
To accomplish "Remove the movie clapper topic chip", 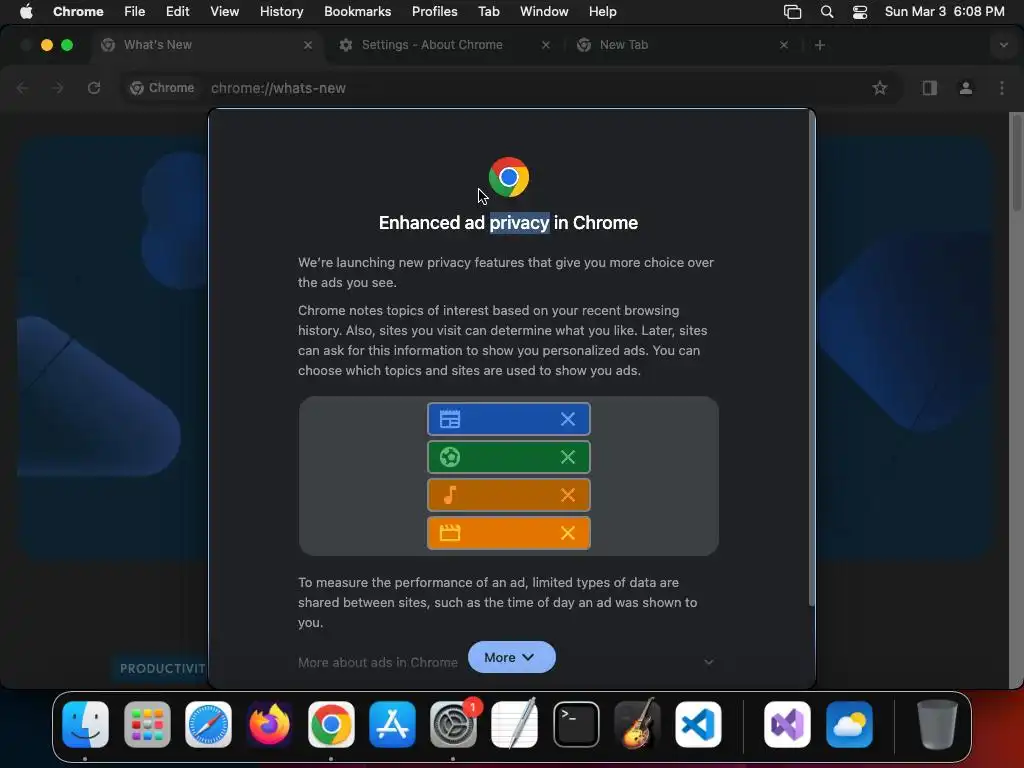I will click(568, 533).
